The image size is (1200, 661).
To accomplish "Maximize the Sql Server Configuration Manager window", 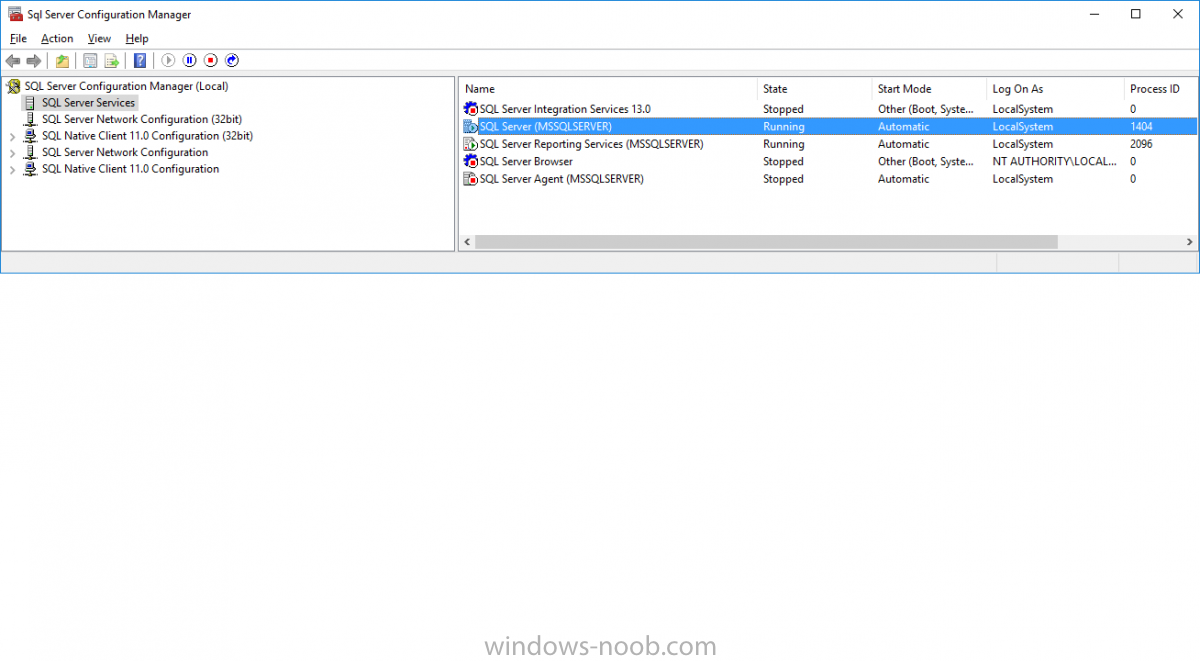I will (x=1135, y=14).
